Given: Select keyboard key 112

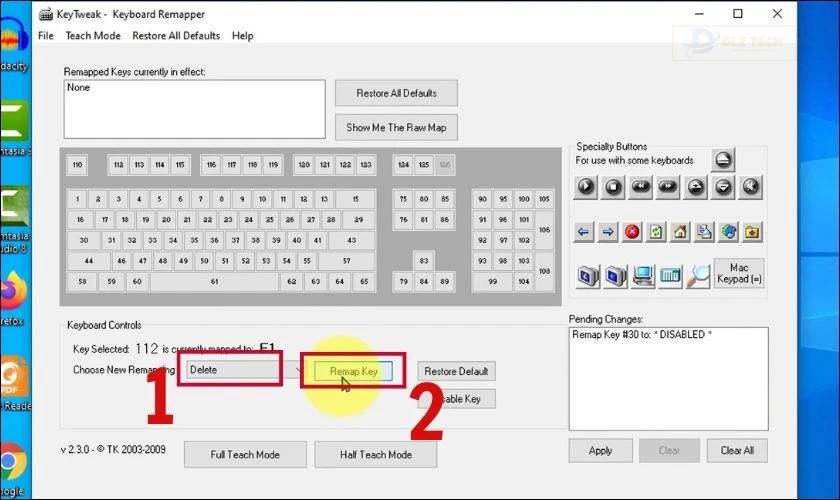Looking at the screenshot, I should 119,165.
